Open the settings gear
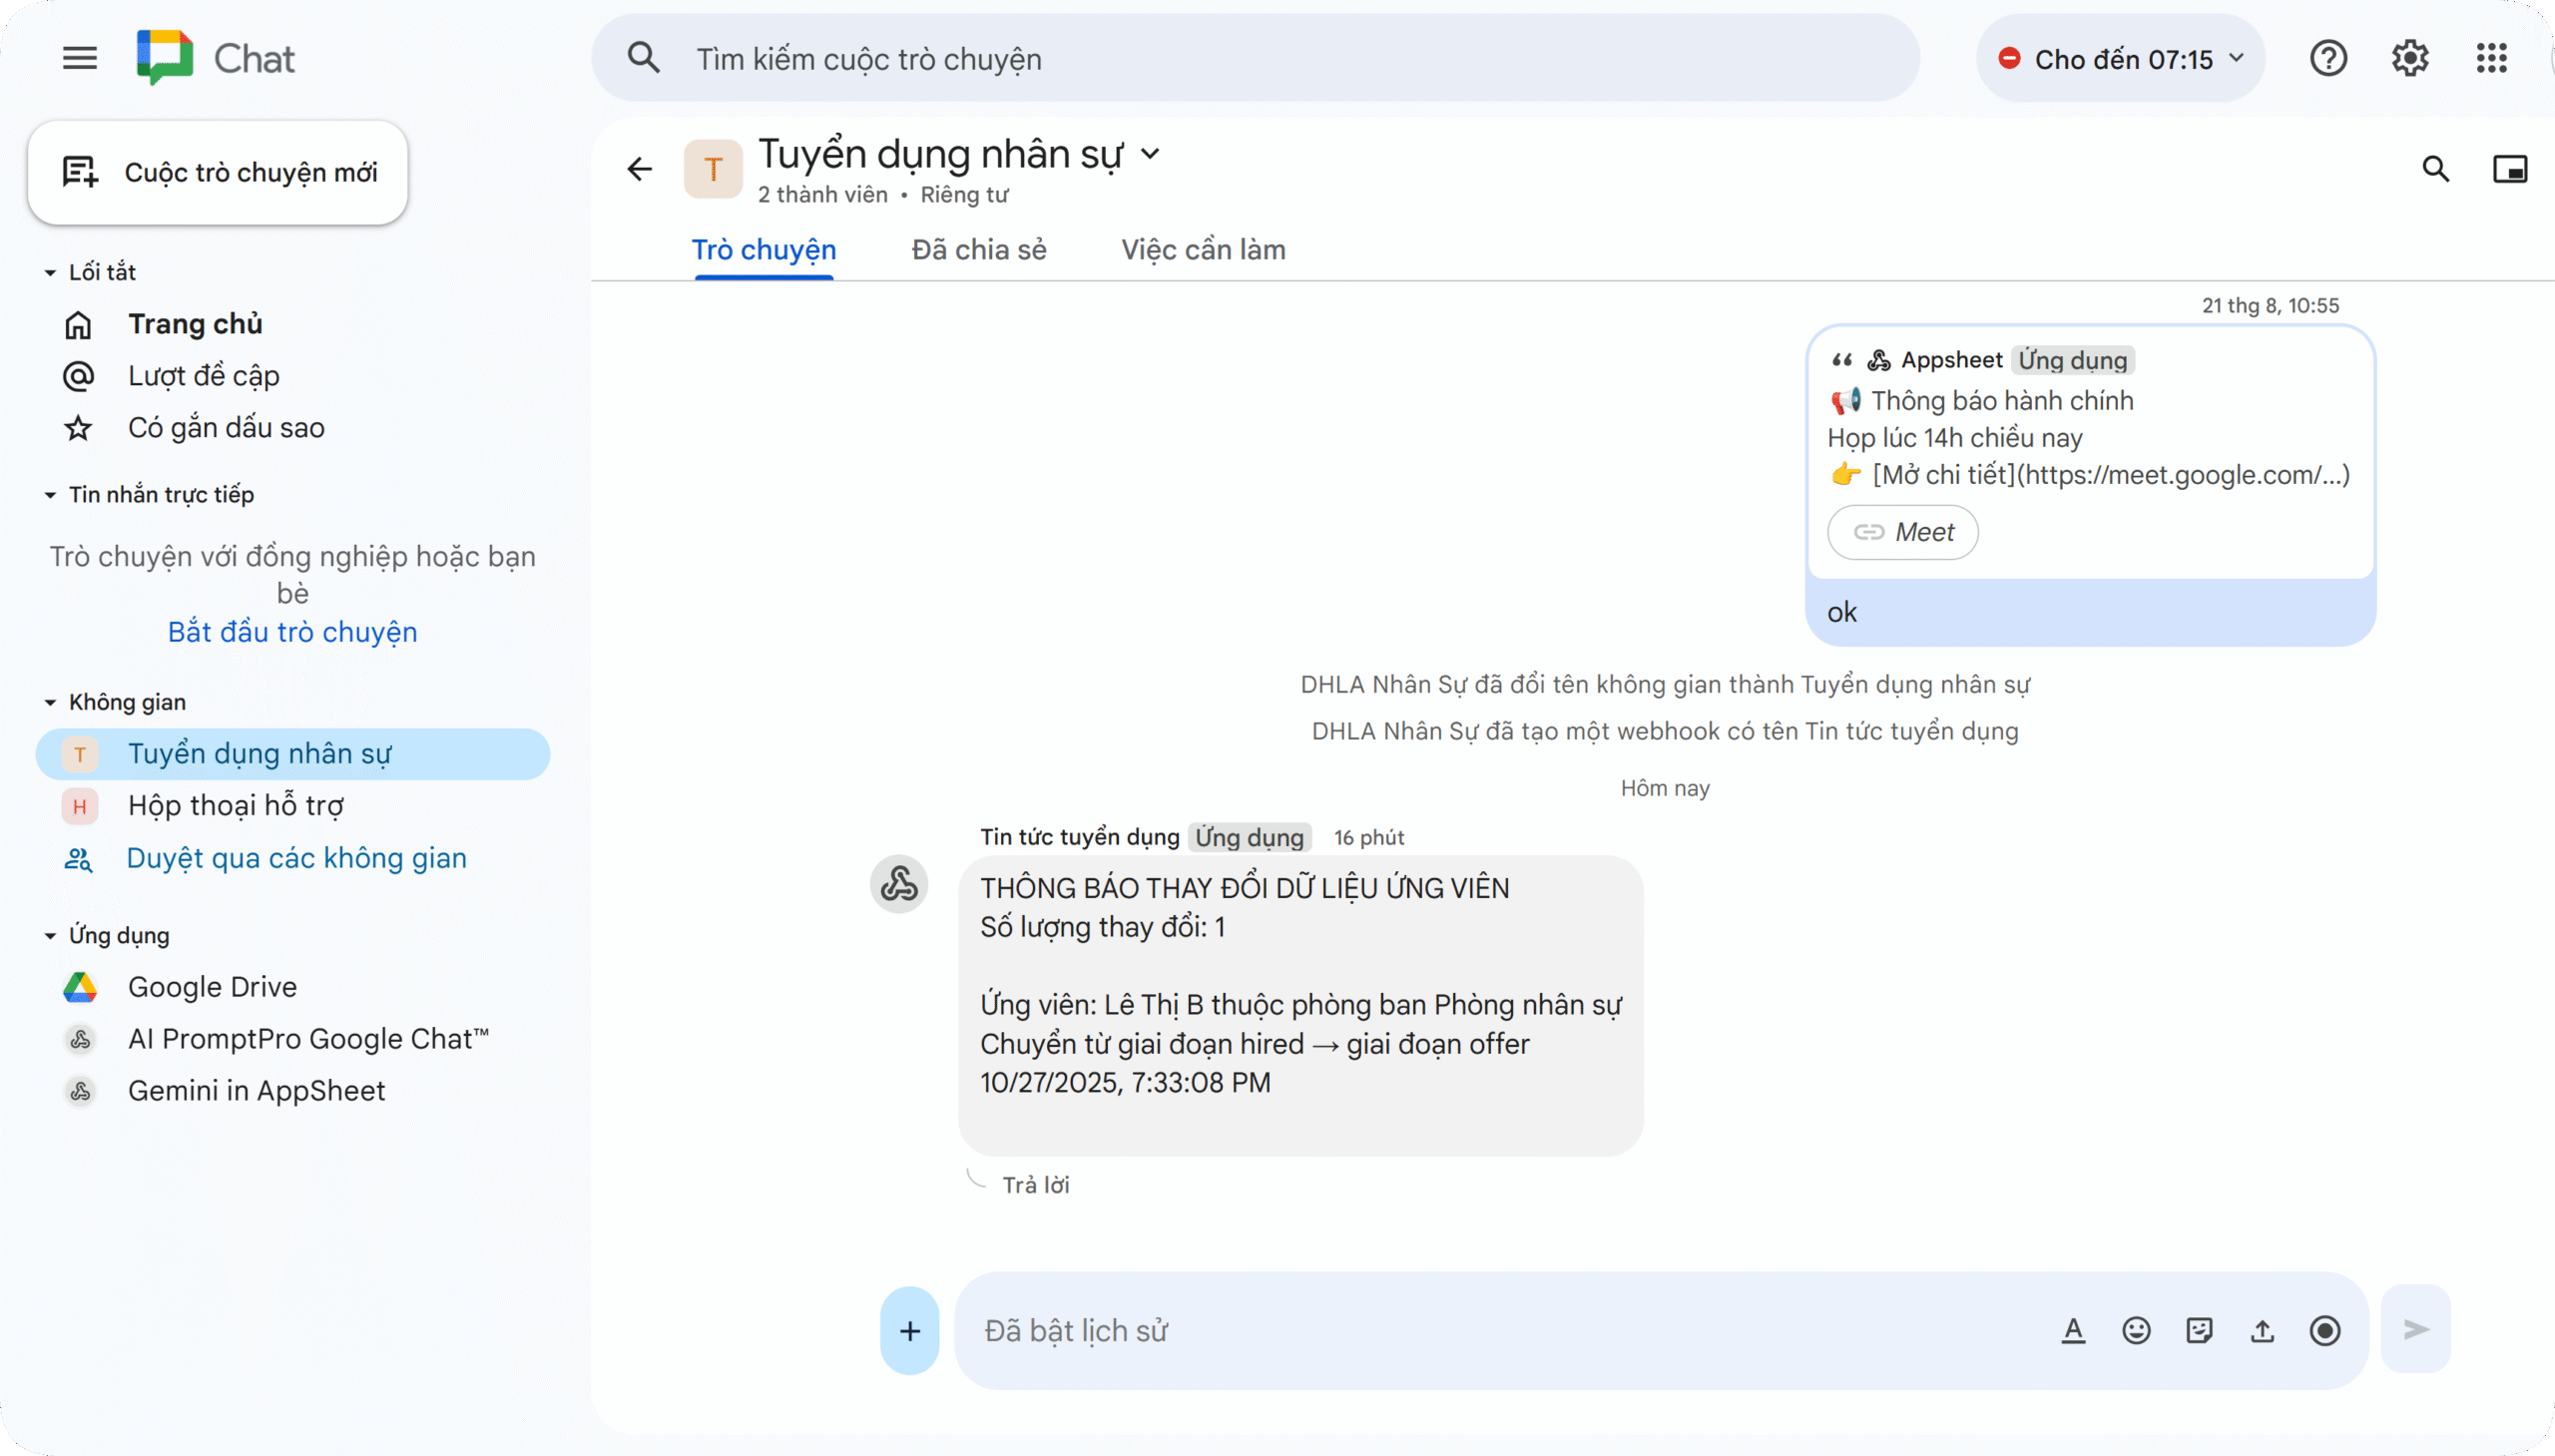 point(2410,58)
